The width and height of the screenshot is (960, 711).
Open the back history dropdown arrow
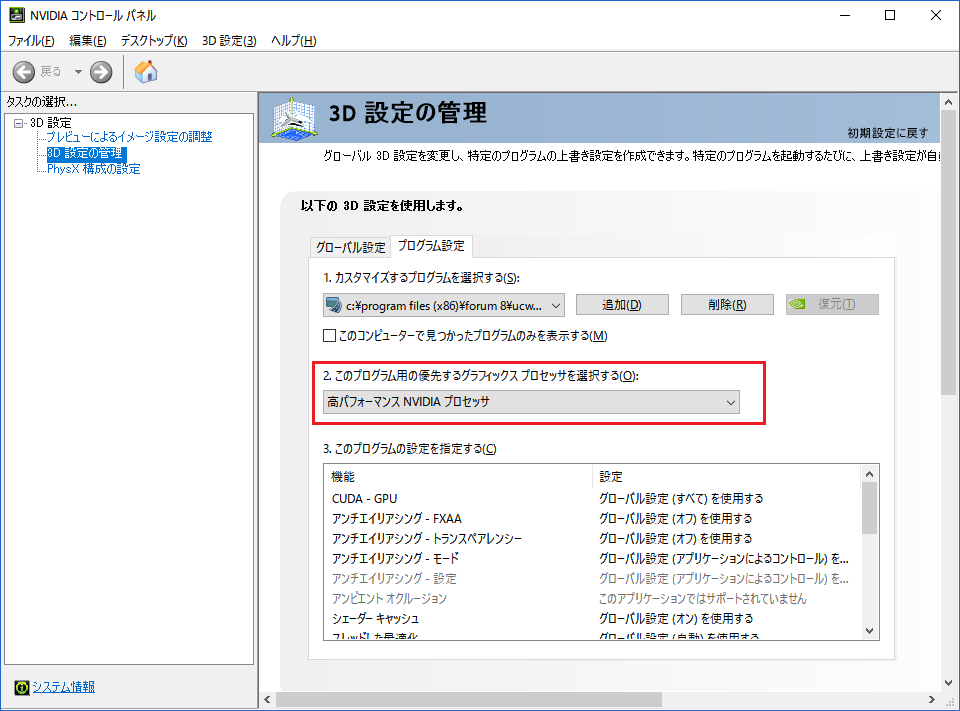pos(78,72)
